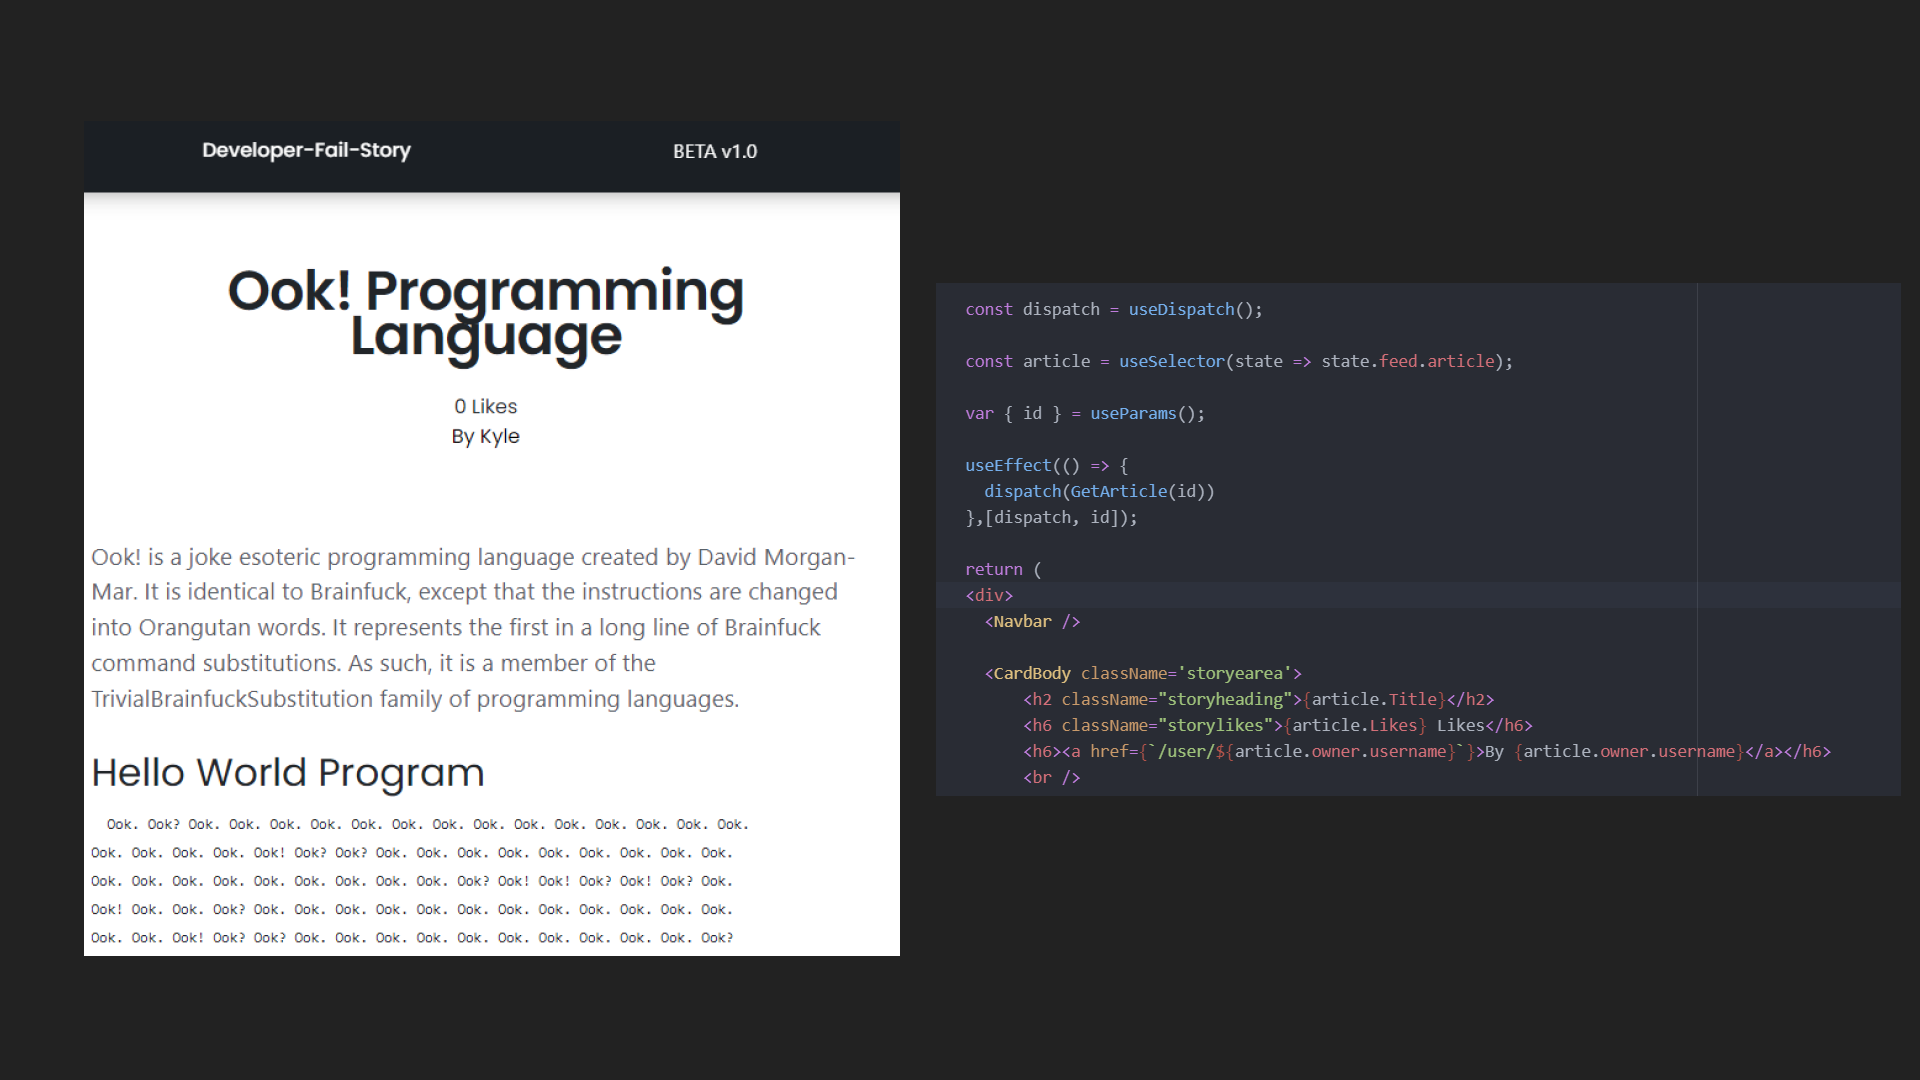The image size is (1920, 1080).
Task: Click the '},[dispatch, id]);' code line
Action: point(1051,517)
